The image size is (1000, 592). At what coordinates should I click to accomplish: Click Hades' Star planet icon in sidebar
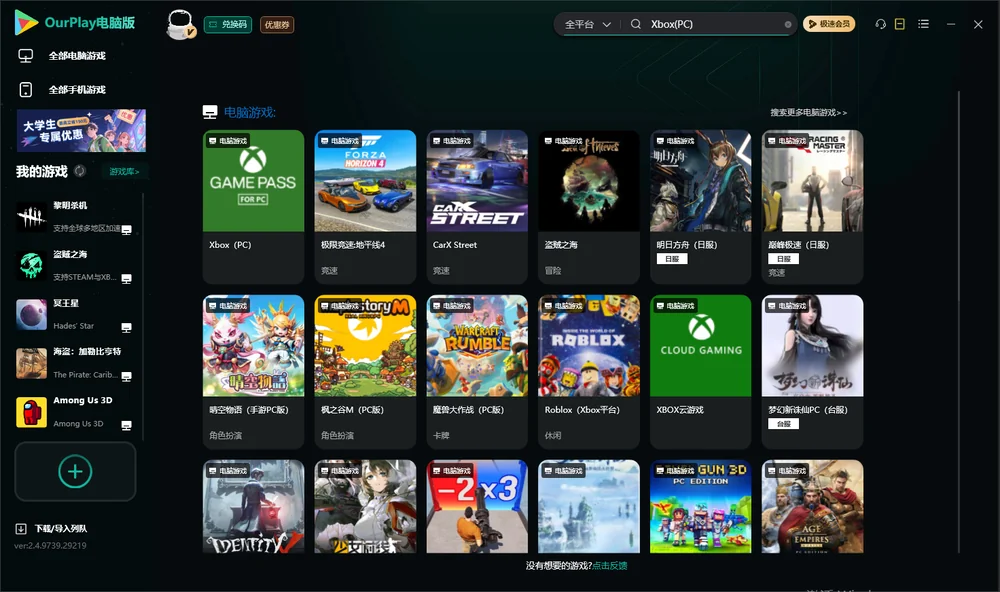point(31,314)
